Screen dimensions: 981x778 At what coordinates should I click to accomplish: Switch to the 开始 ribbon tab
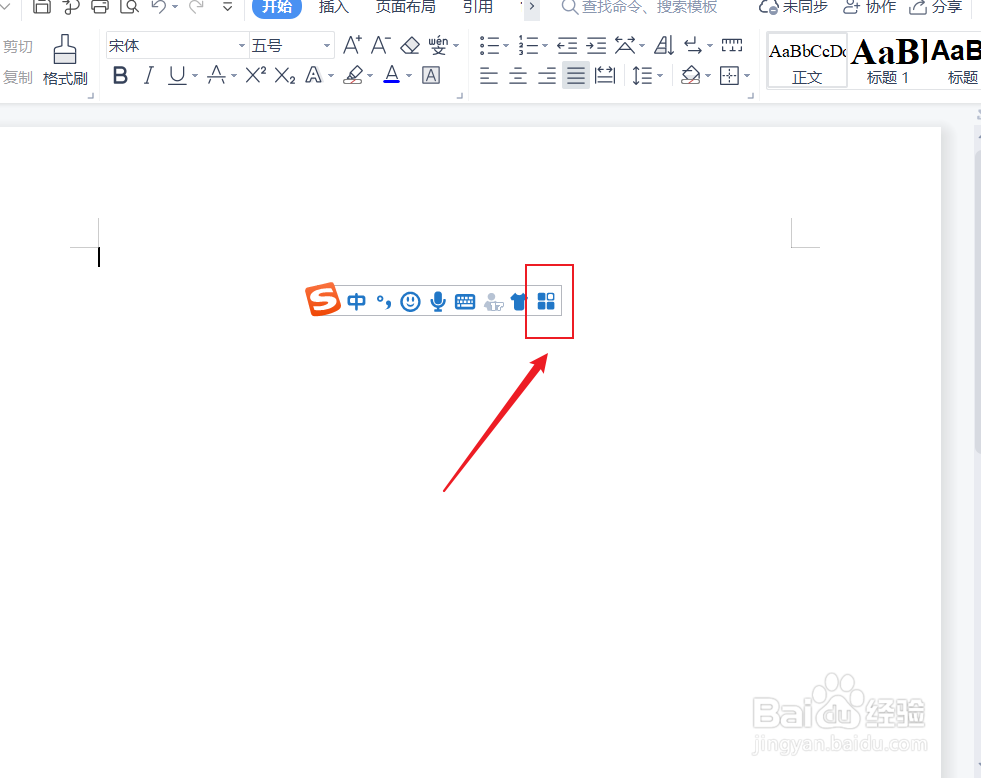277,7
